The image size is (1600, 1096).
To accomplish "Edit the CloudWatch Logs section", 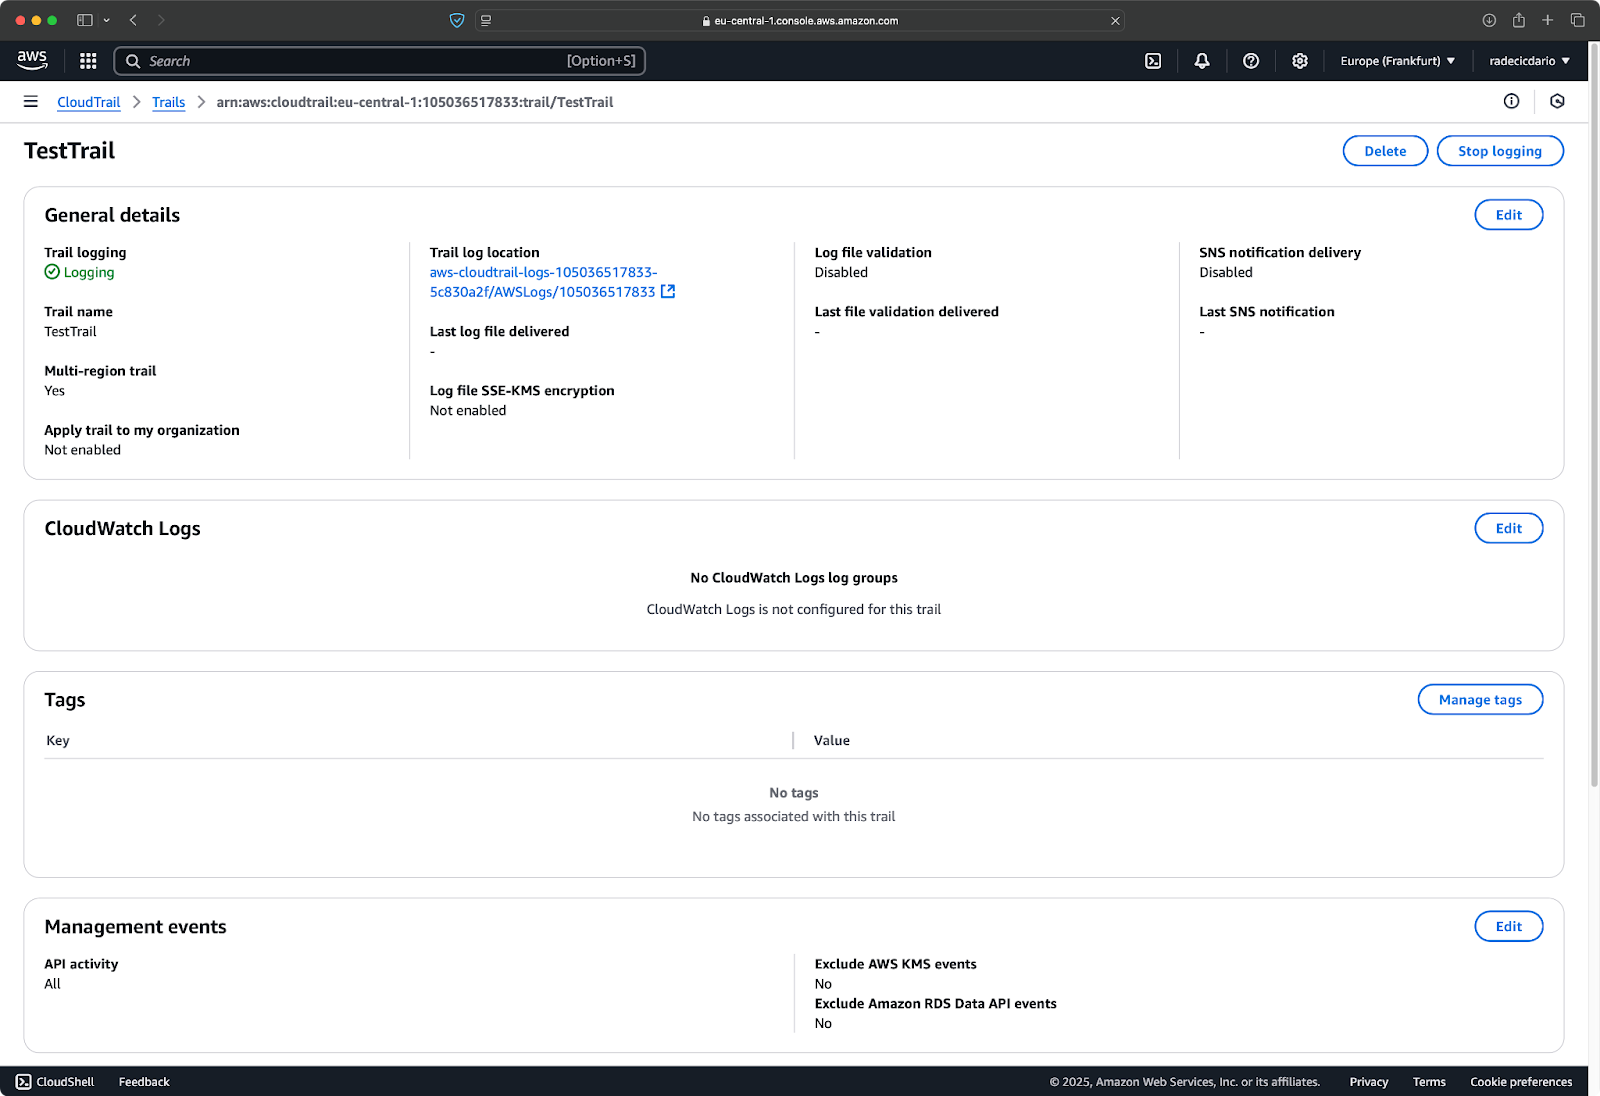I will (1508, 528).
